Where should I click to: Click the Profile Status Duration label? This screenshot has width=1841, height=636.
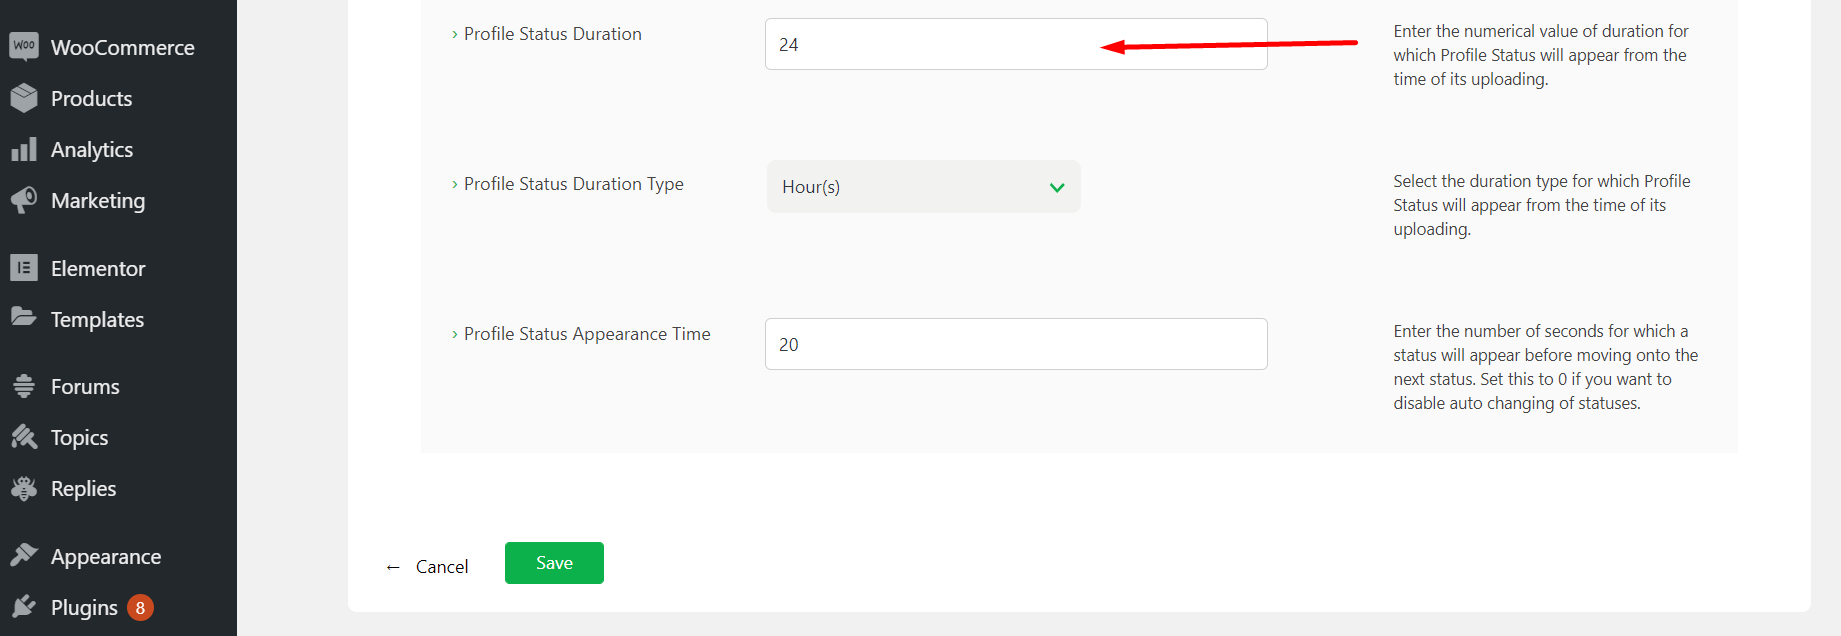[x=553, y=34]
